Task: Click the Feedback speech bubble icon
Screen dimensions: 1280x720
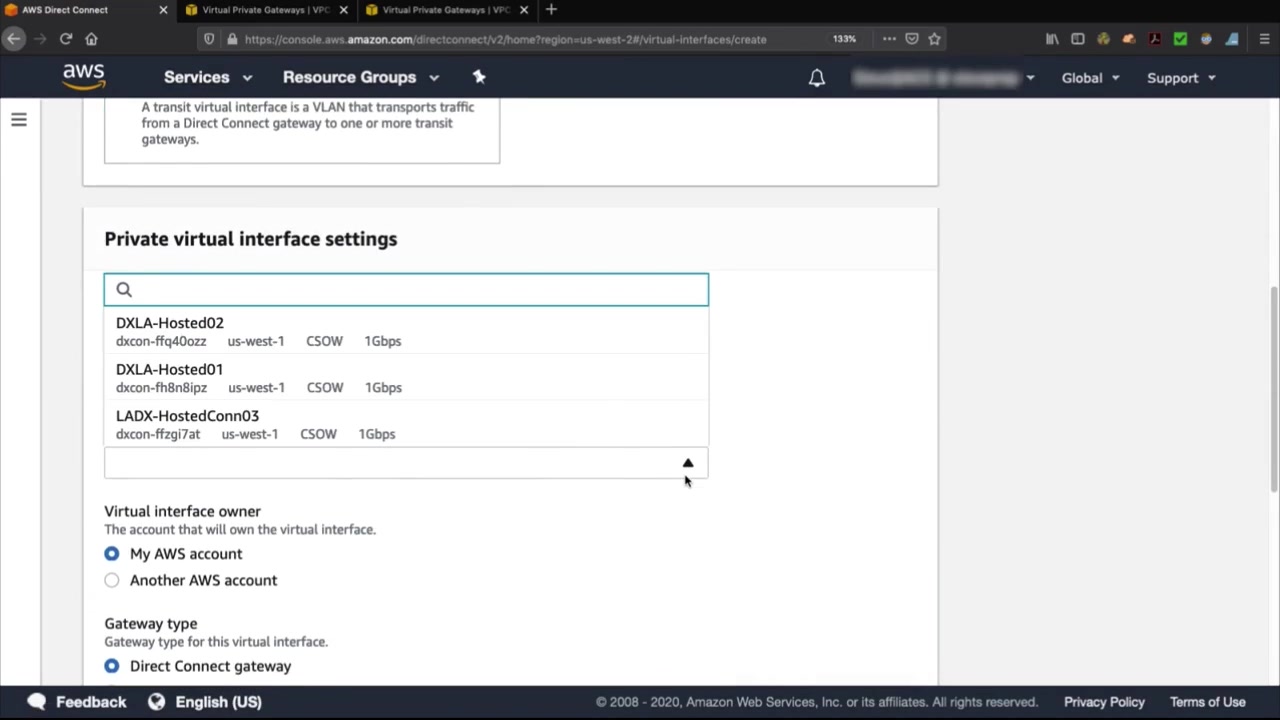Action: coord(37,702)
